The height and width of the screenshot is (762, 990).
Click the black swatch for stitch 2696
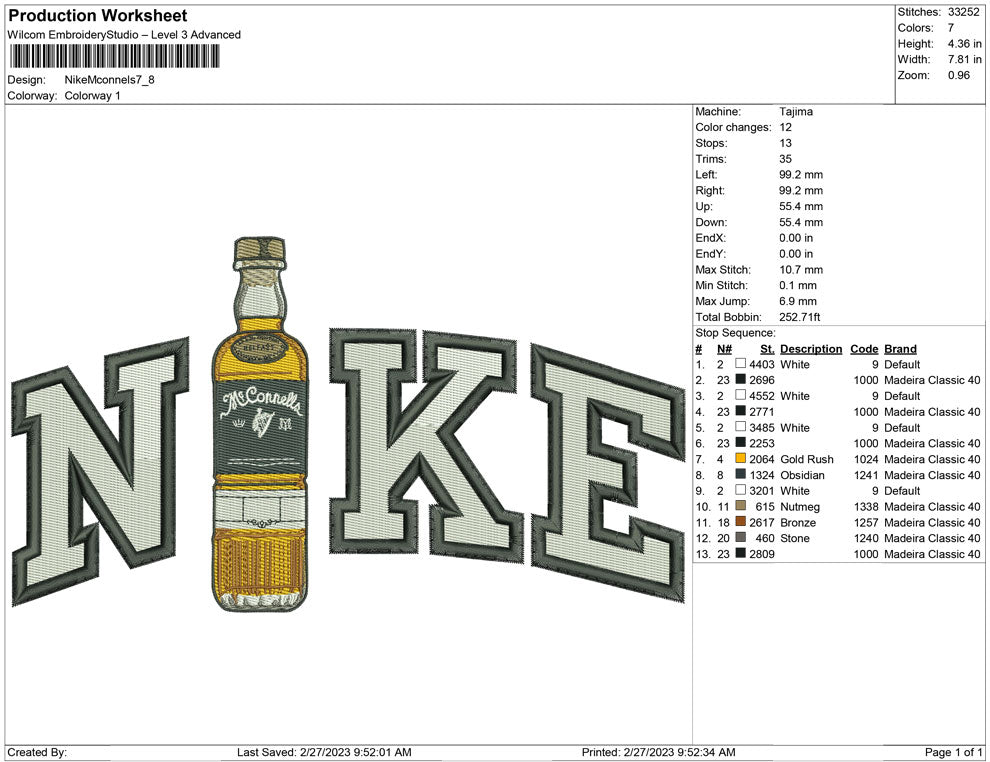741,379
